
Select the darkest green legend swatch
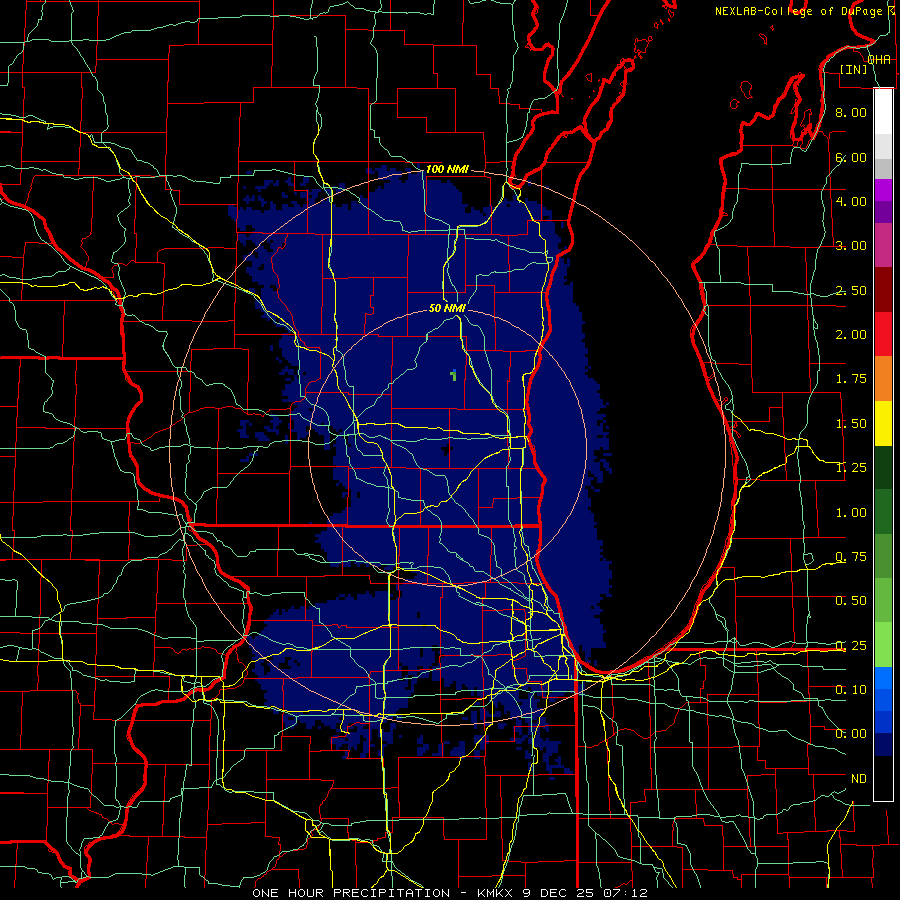883,468
